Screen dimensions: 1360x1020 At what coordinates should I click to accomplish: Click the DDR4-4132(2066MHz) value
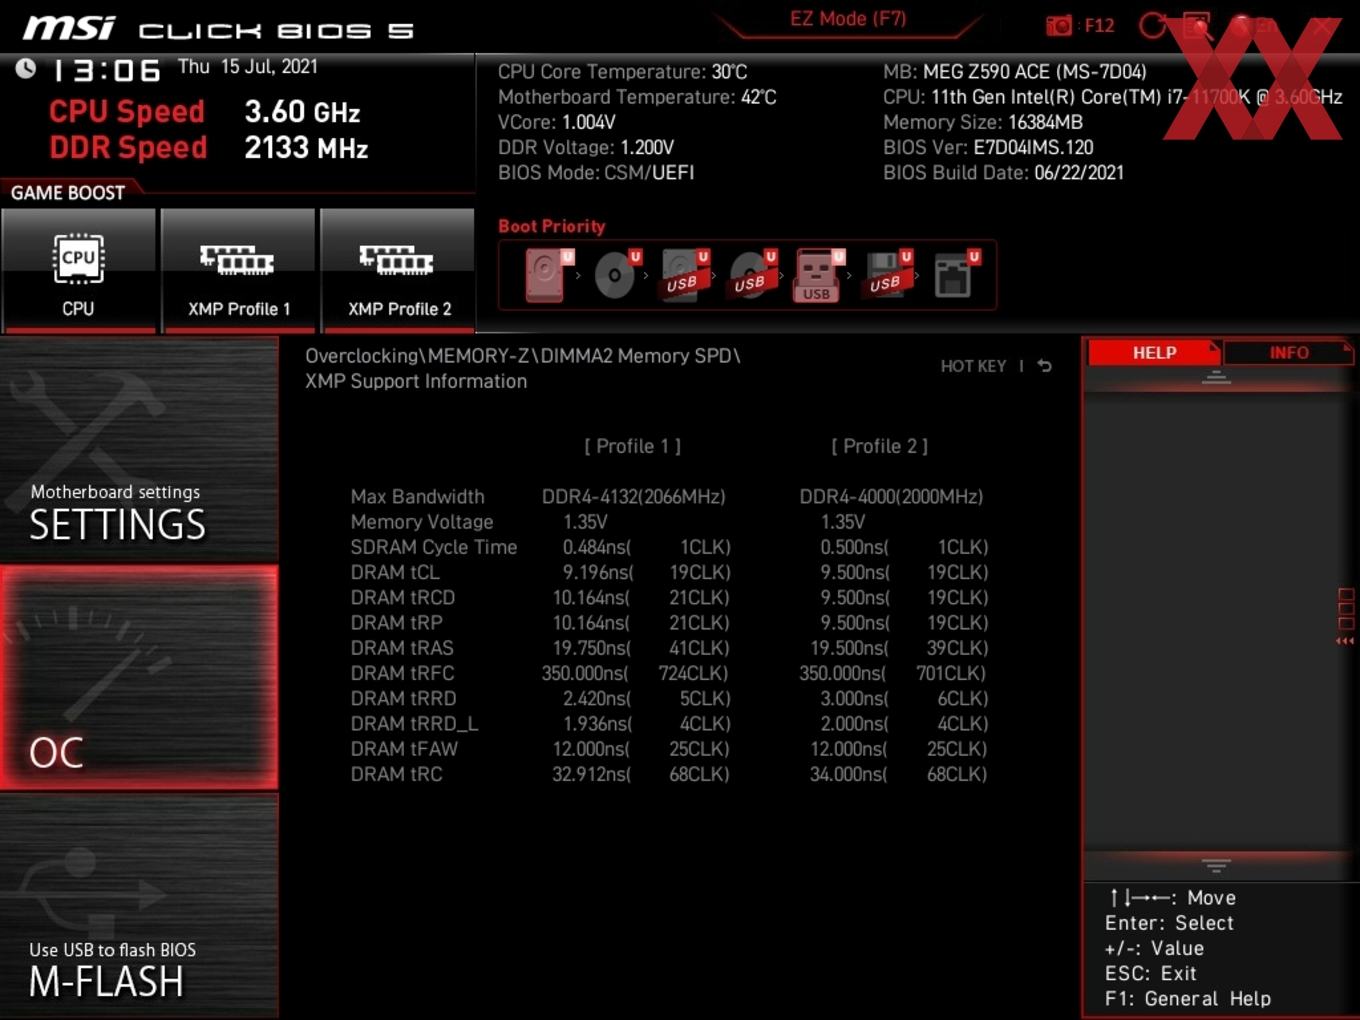[x=634, y=497]
